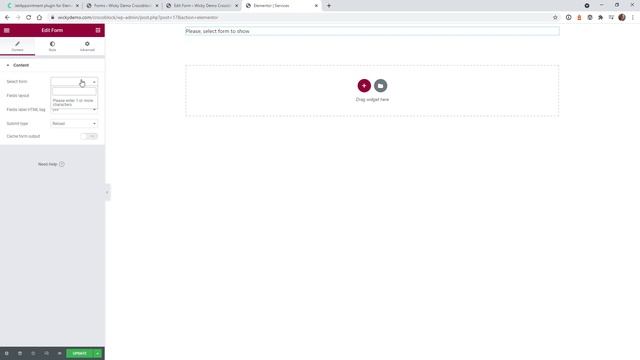Switch to the Edit Form browser tab
Screen dimensions: 640x360
pos(201,6)
